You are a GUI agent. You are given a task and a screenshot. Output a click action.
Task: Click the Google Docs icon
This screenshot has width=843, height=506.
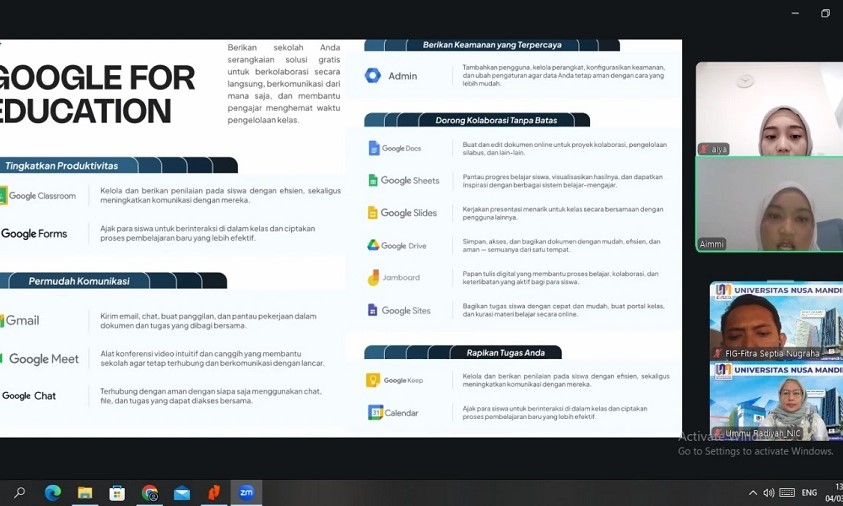coord(374,148)
